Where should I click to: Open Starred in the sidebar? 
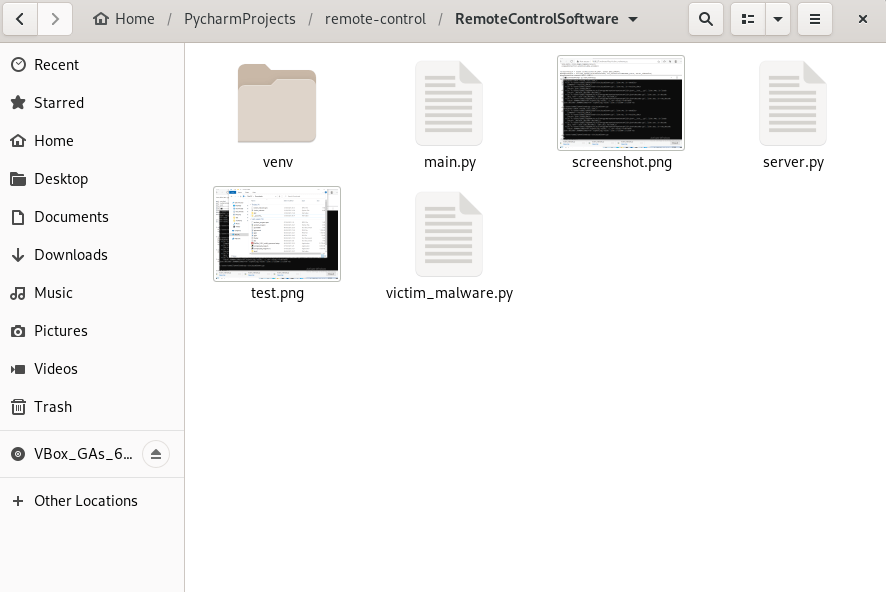tap(59, 103)
